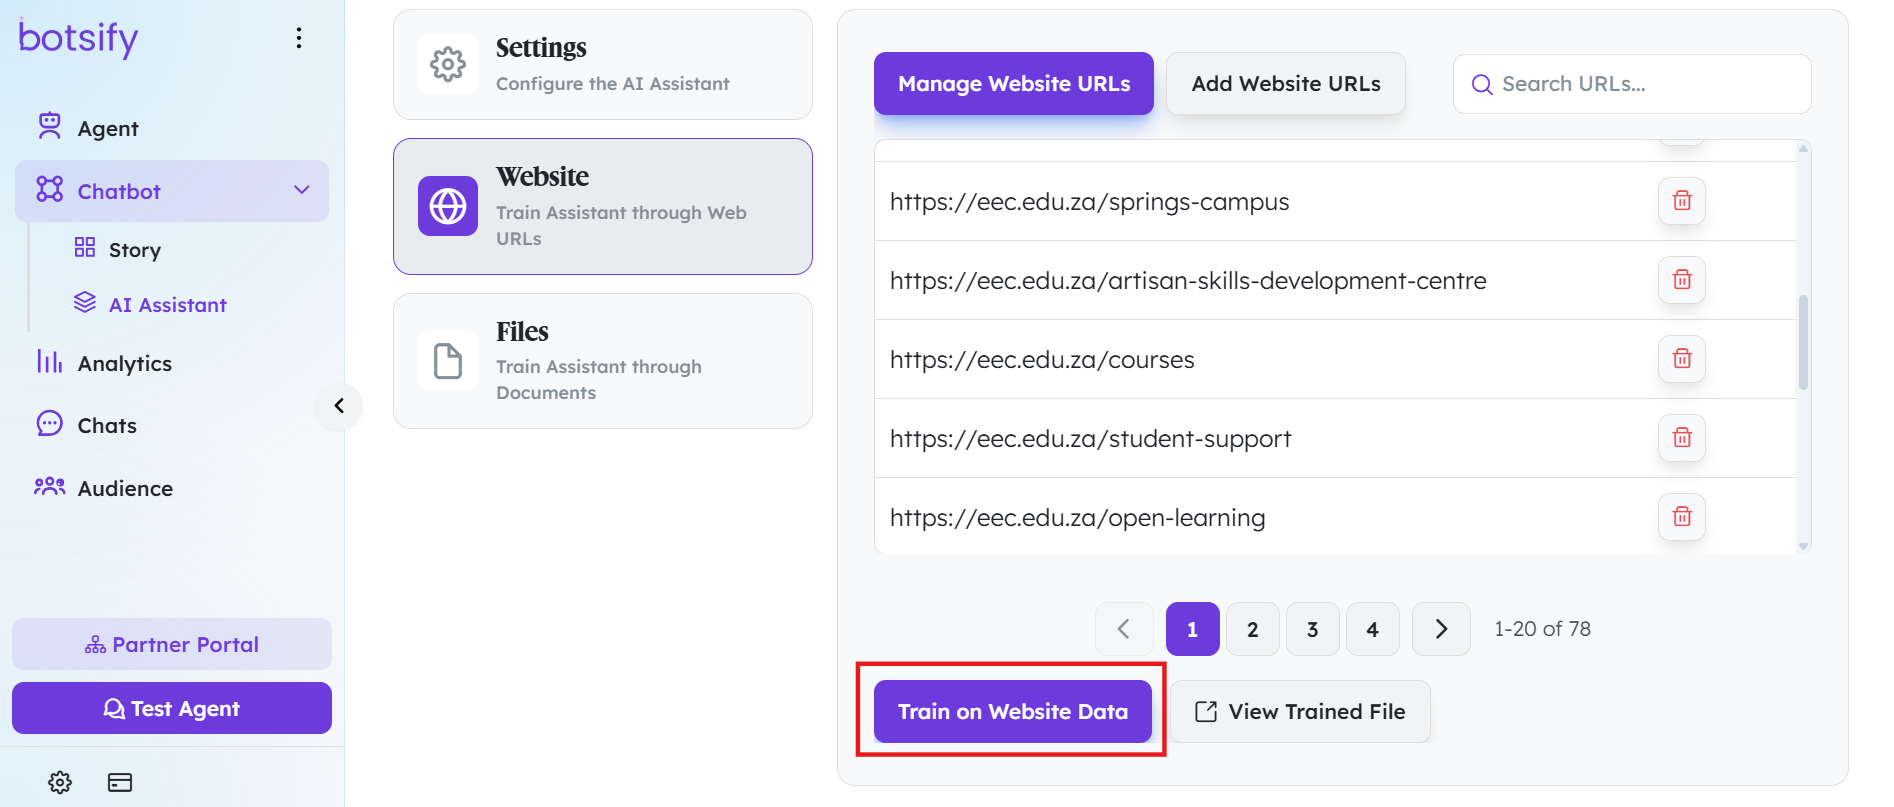Delete the open-learning URL entry

click(1682, 517)
